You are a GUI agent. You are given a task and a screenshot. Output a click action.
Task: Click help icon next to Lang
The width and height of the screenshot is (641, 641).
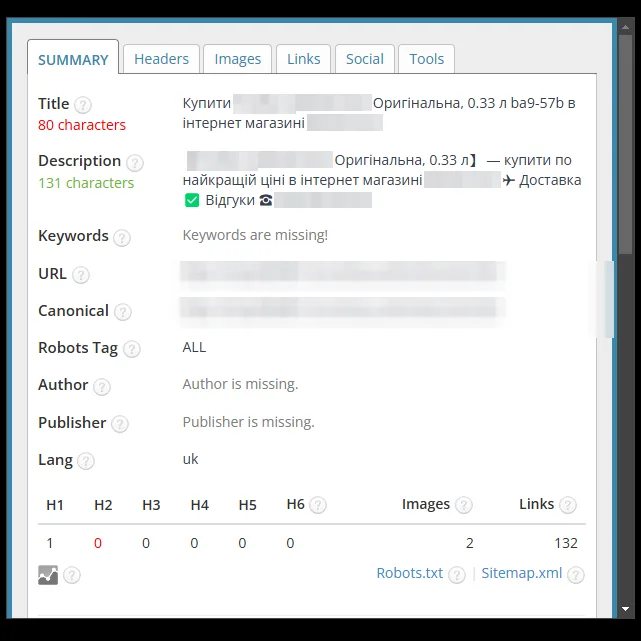(x=86, y=461)
